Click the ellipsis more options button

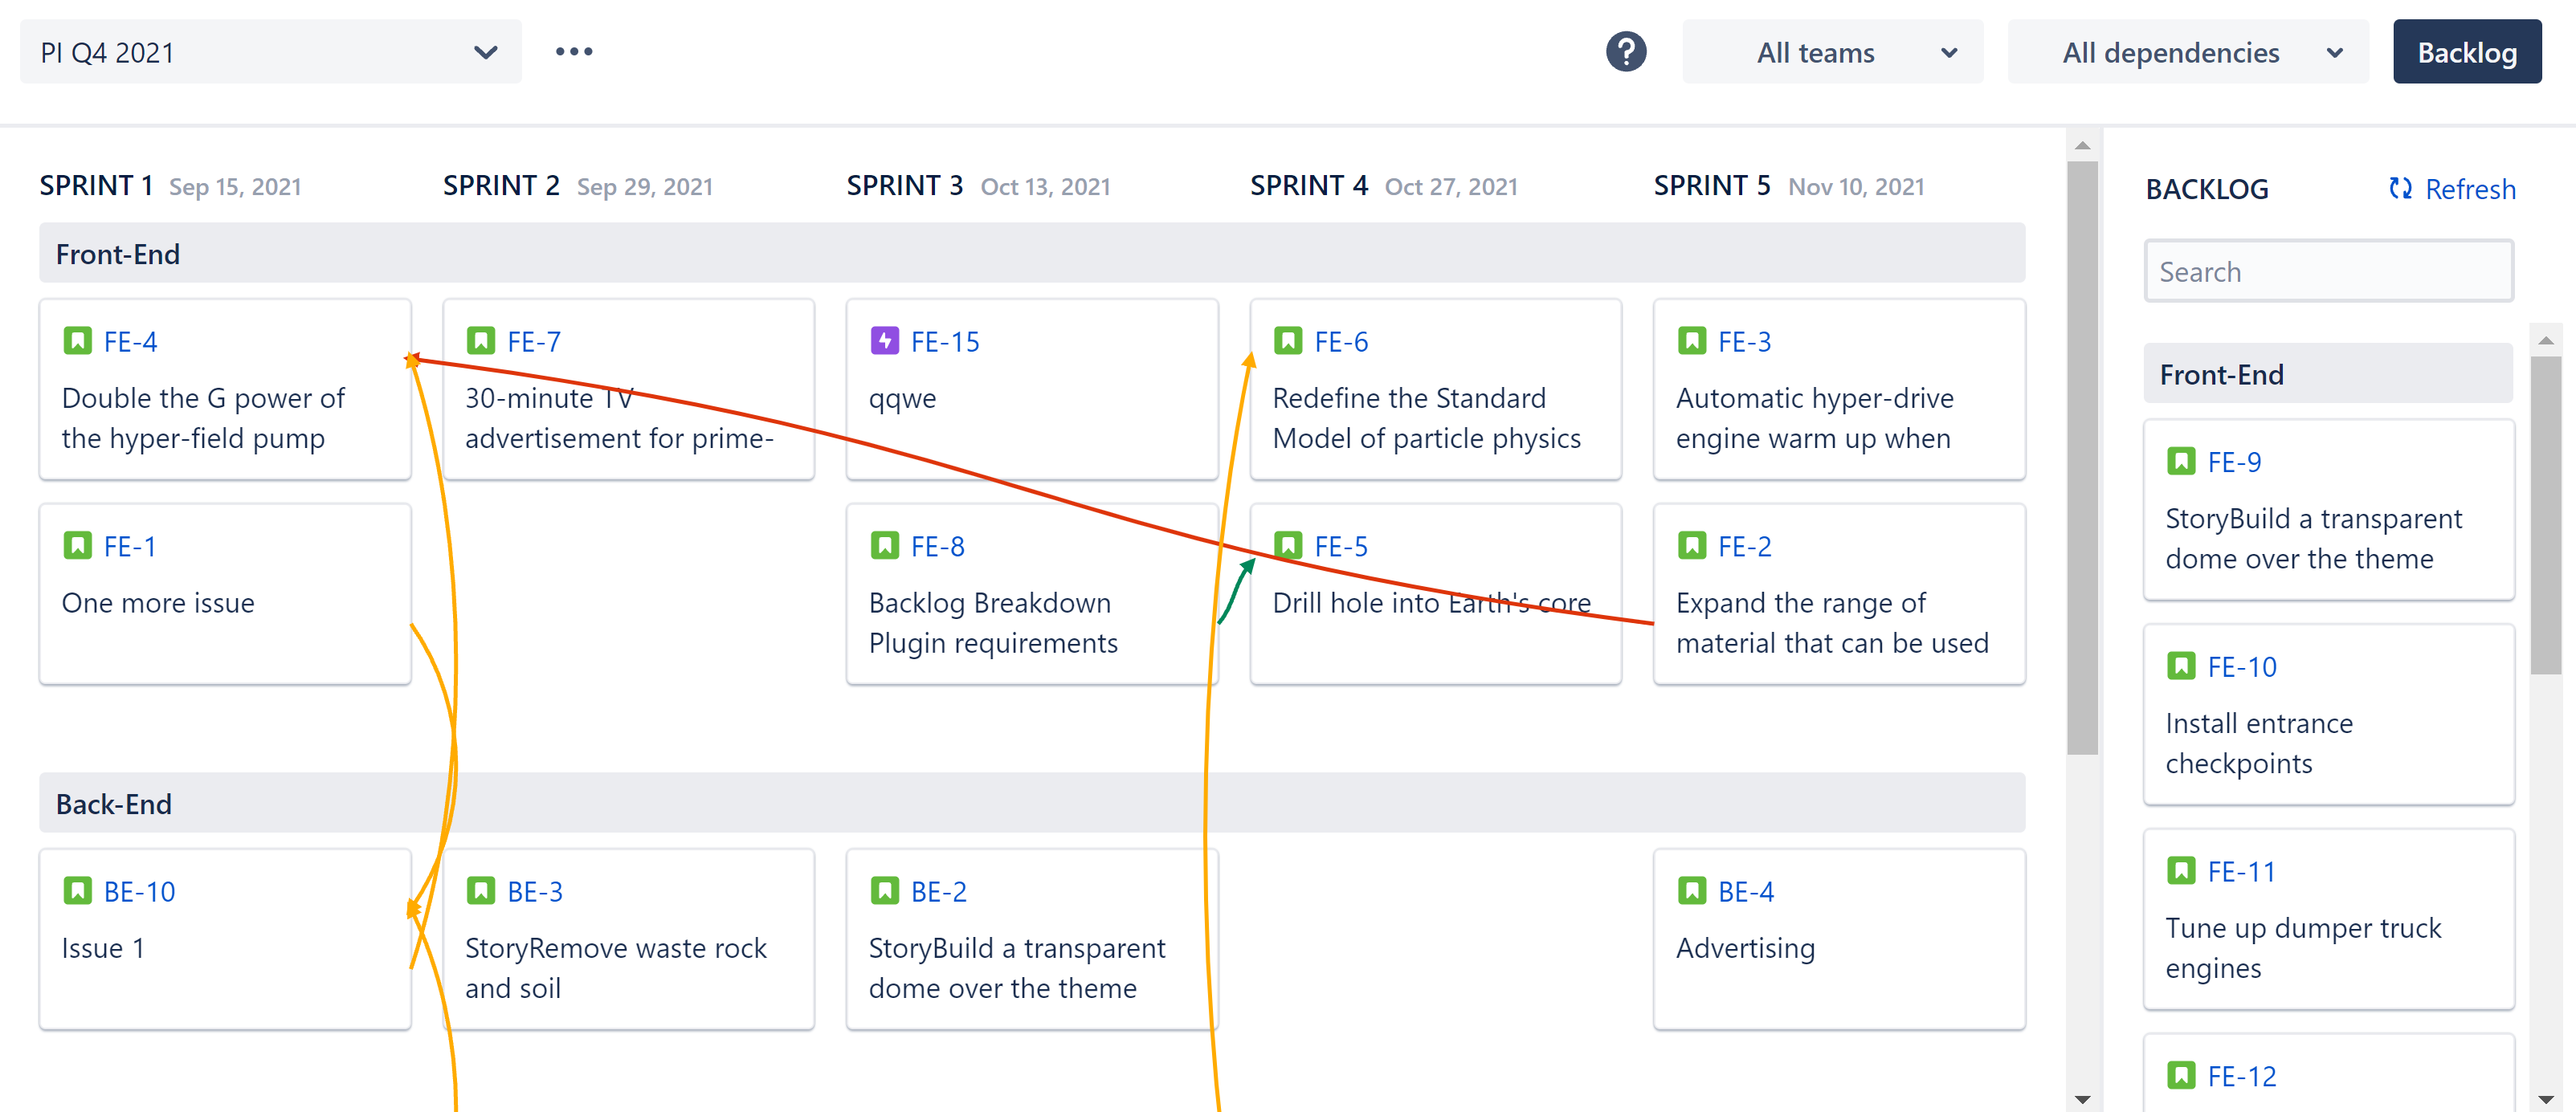click(577, 52)
